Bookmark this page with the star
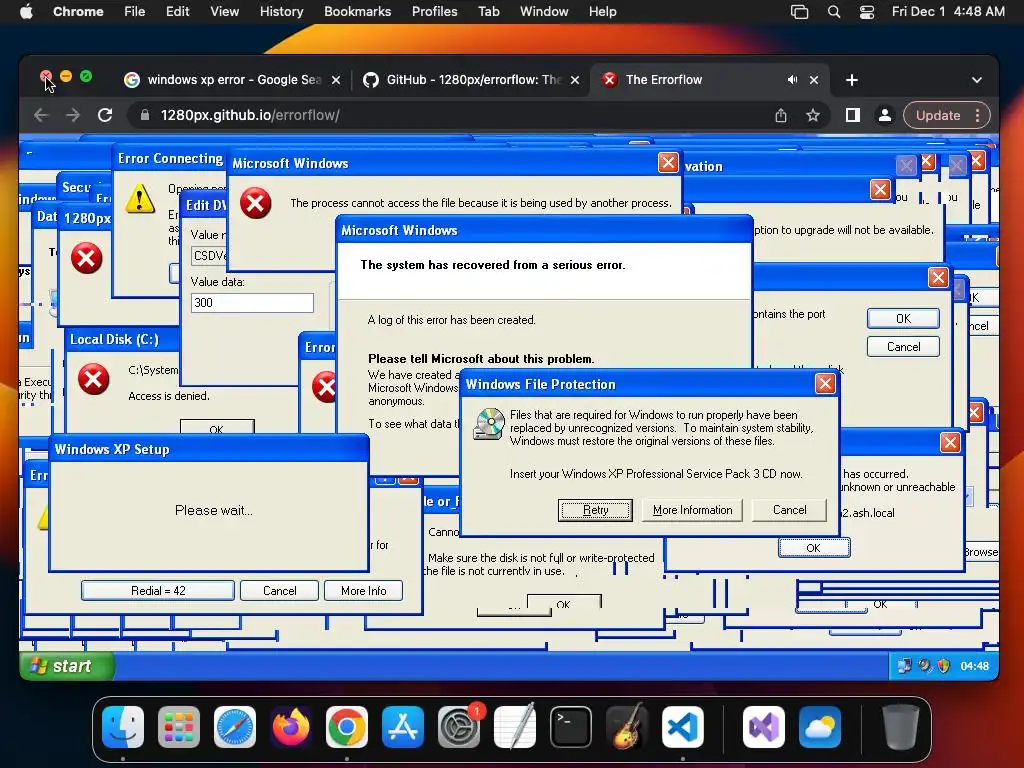This screenshot has width=1024, height=768. (812, 116)
